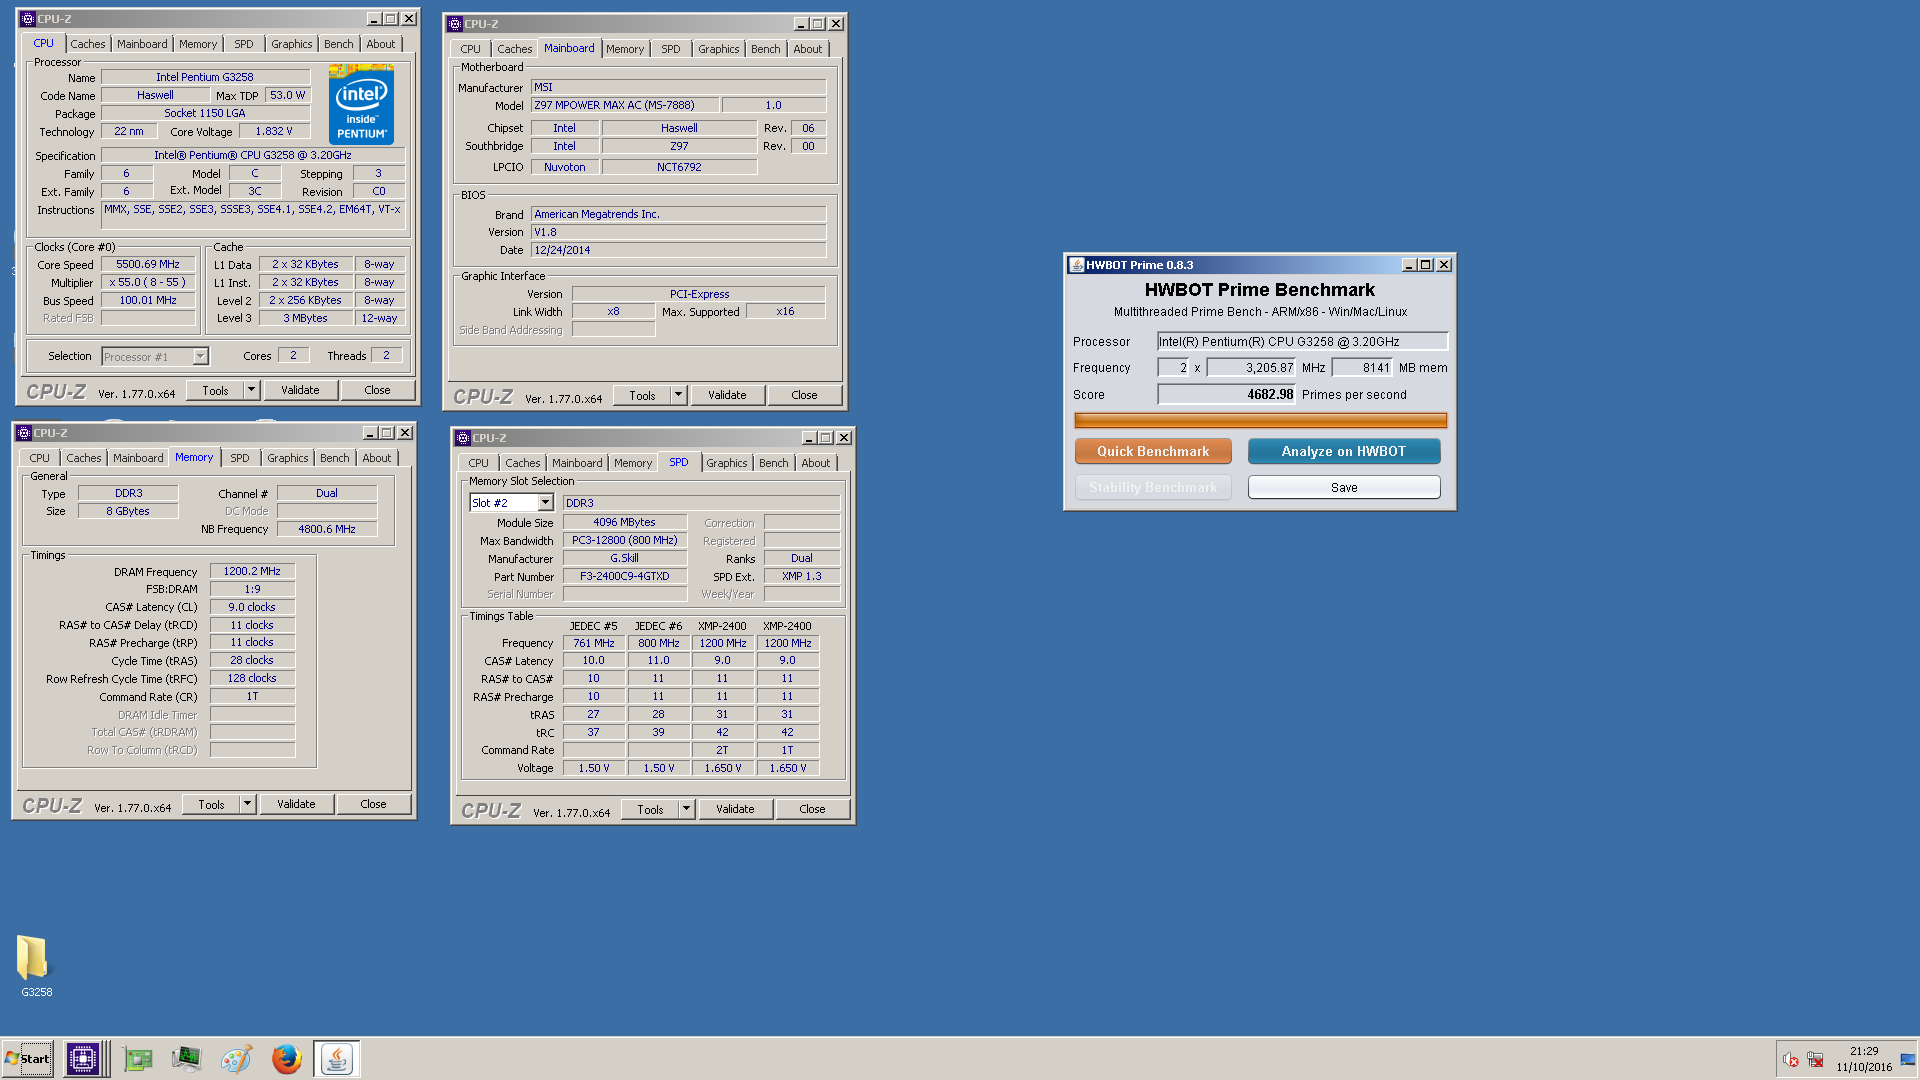This screenshot has height=1080, width=1920.
Task: Click the disconnected network tray icon
Action: (x=1815, y=1060)
